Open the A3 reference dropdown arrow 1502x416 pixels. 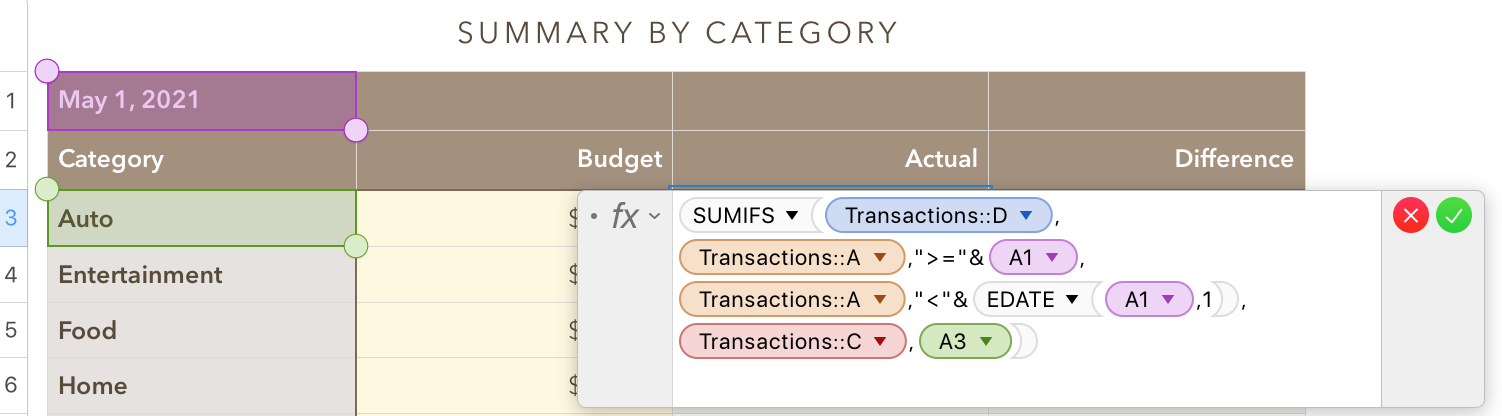(x=986, y=342)
